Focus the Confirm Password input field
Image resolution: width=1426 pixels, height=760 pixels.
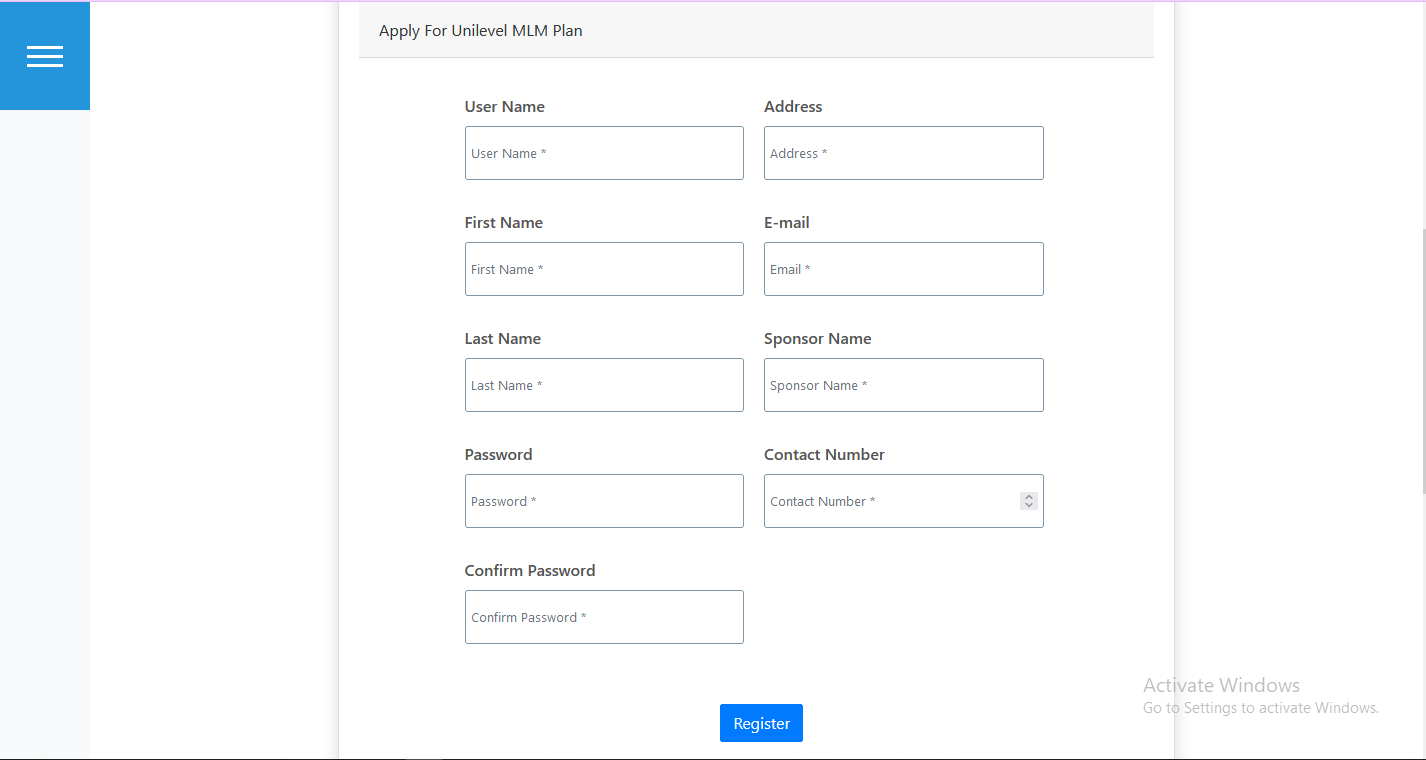point(604,617)
